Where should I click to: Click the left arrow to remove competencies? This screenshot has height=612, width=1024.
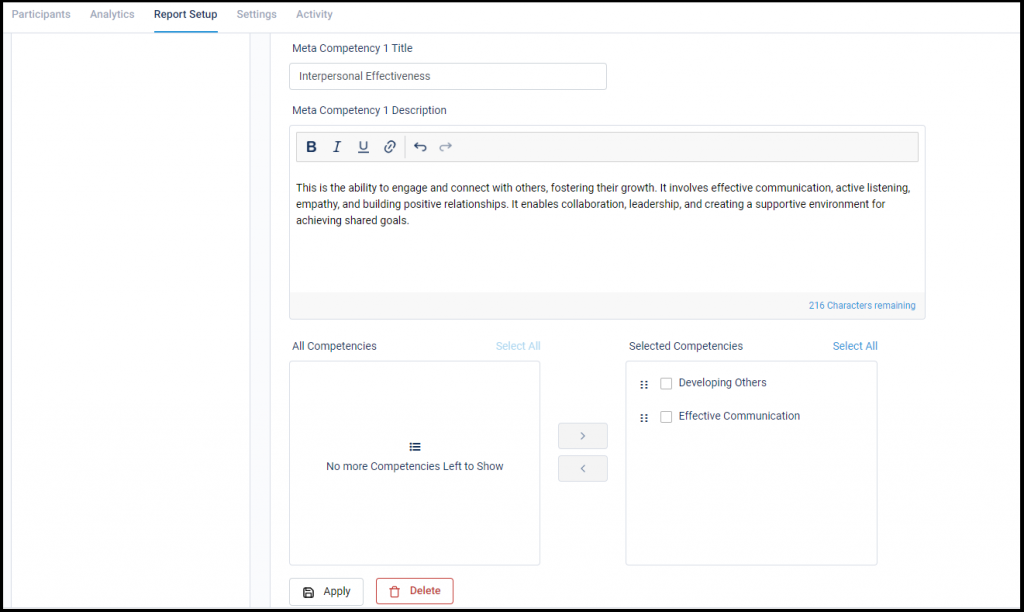click(x=583, y=468)
